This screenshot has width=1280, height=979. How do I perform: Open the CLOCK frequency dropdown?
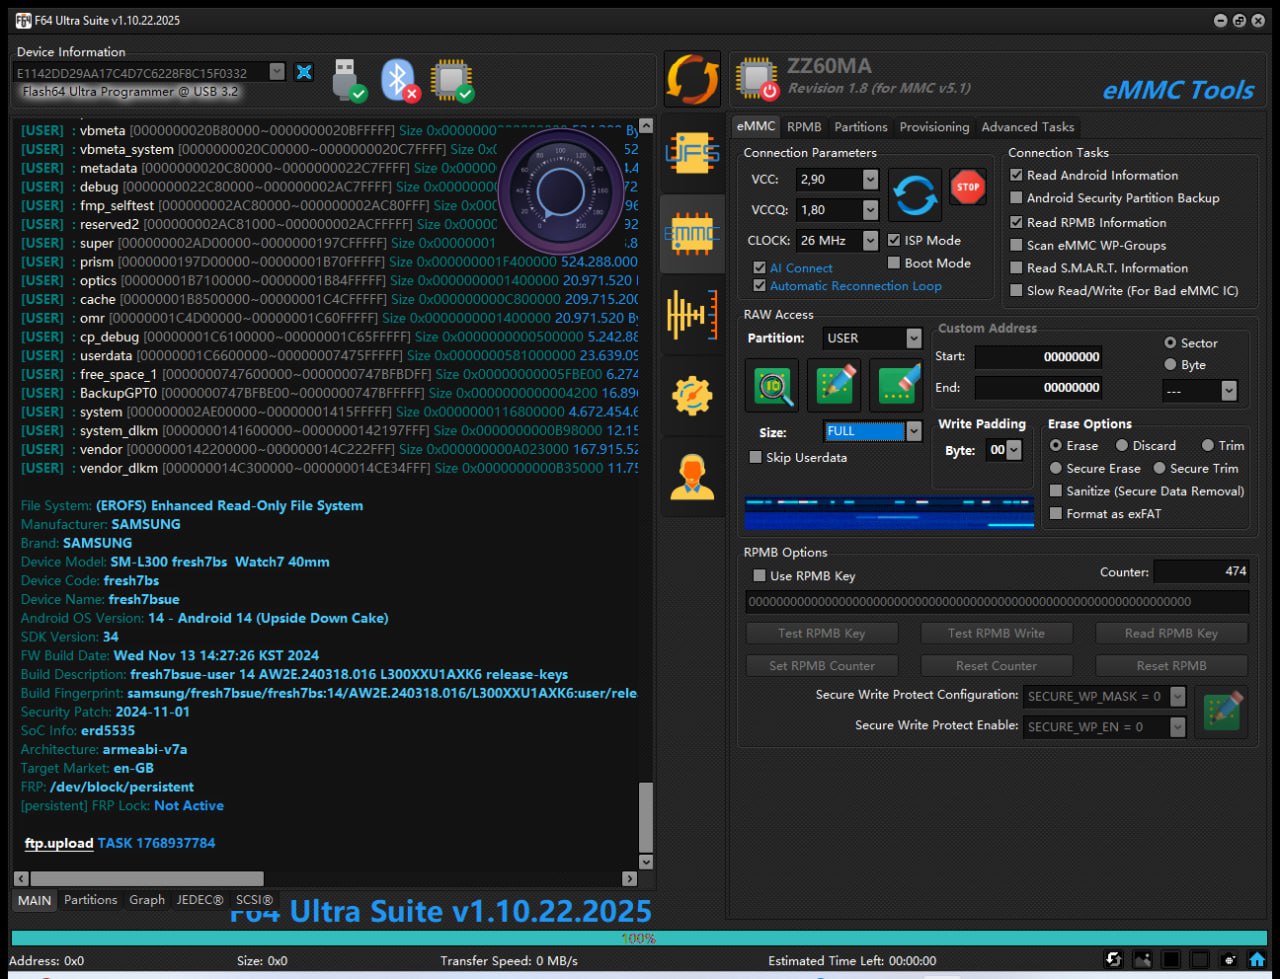coord(870,241)
